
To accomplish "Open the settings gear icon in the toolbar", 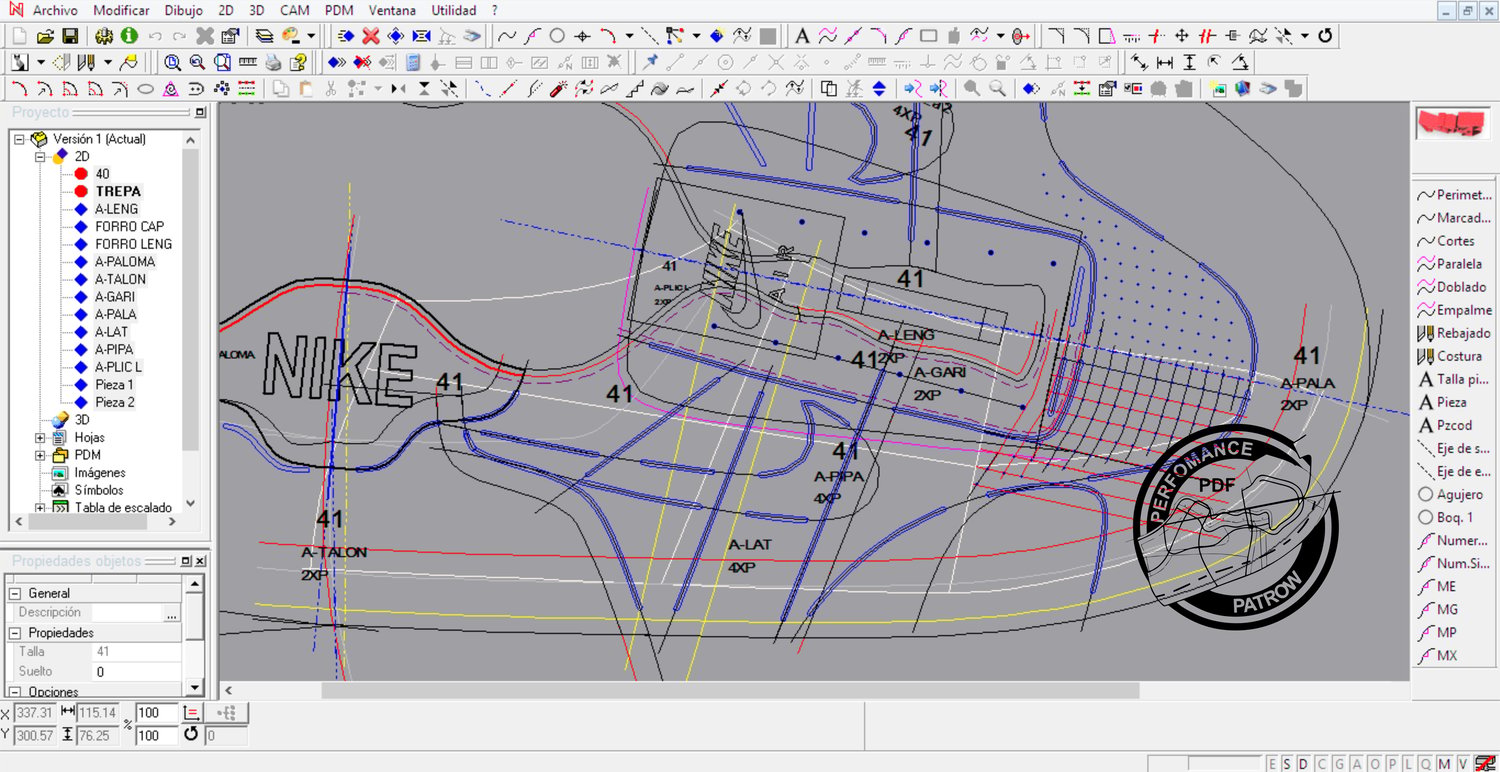I will (x=104, y=36).
